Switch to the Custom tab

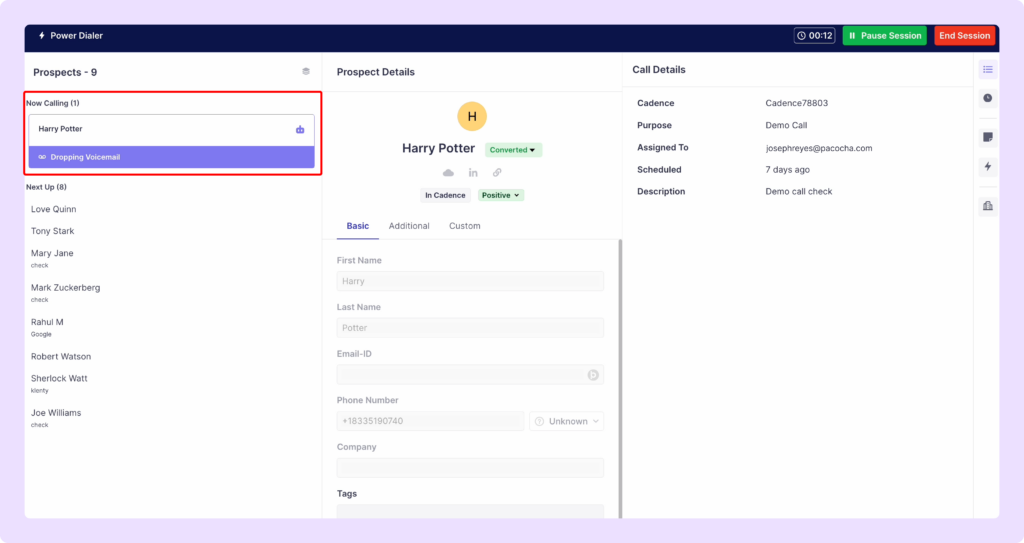464,226
